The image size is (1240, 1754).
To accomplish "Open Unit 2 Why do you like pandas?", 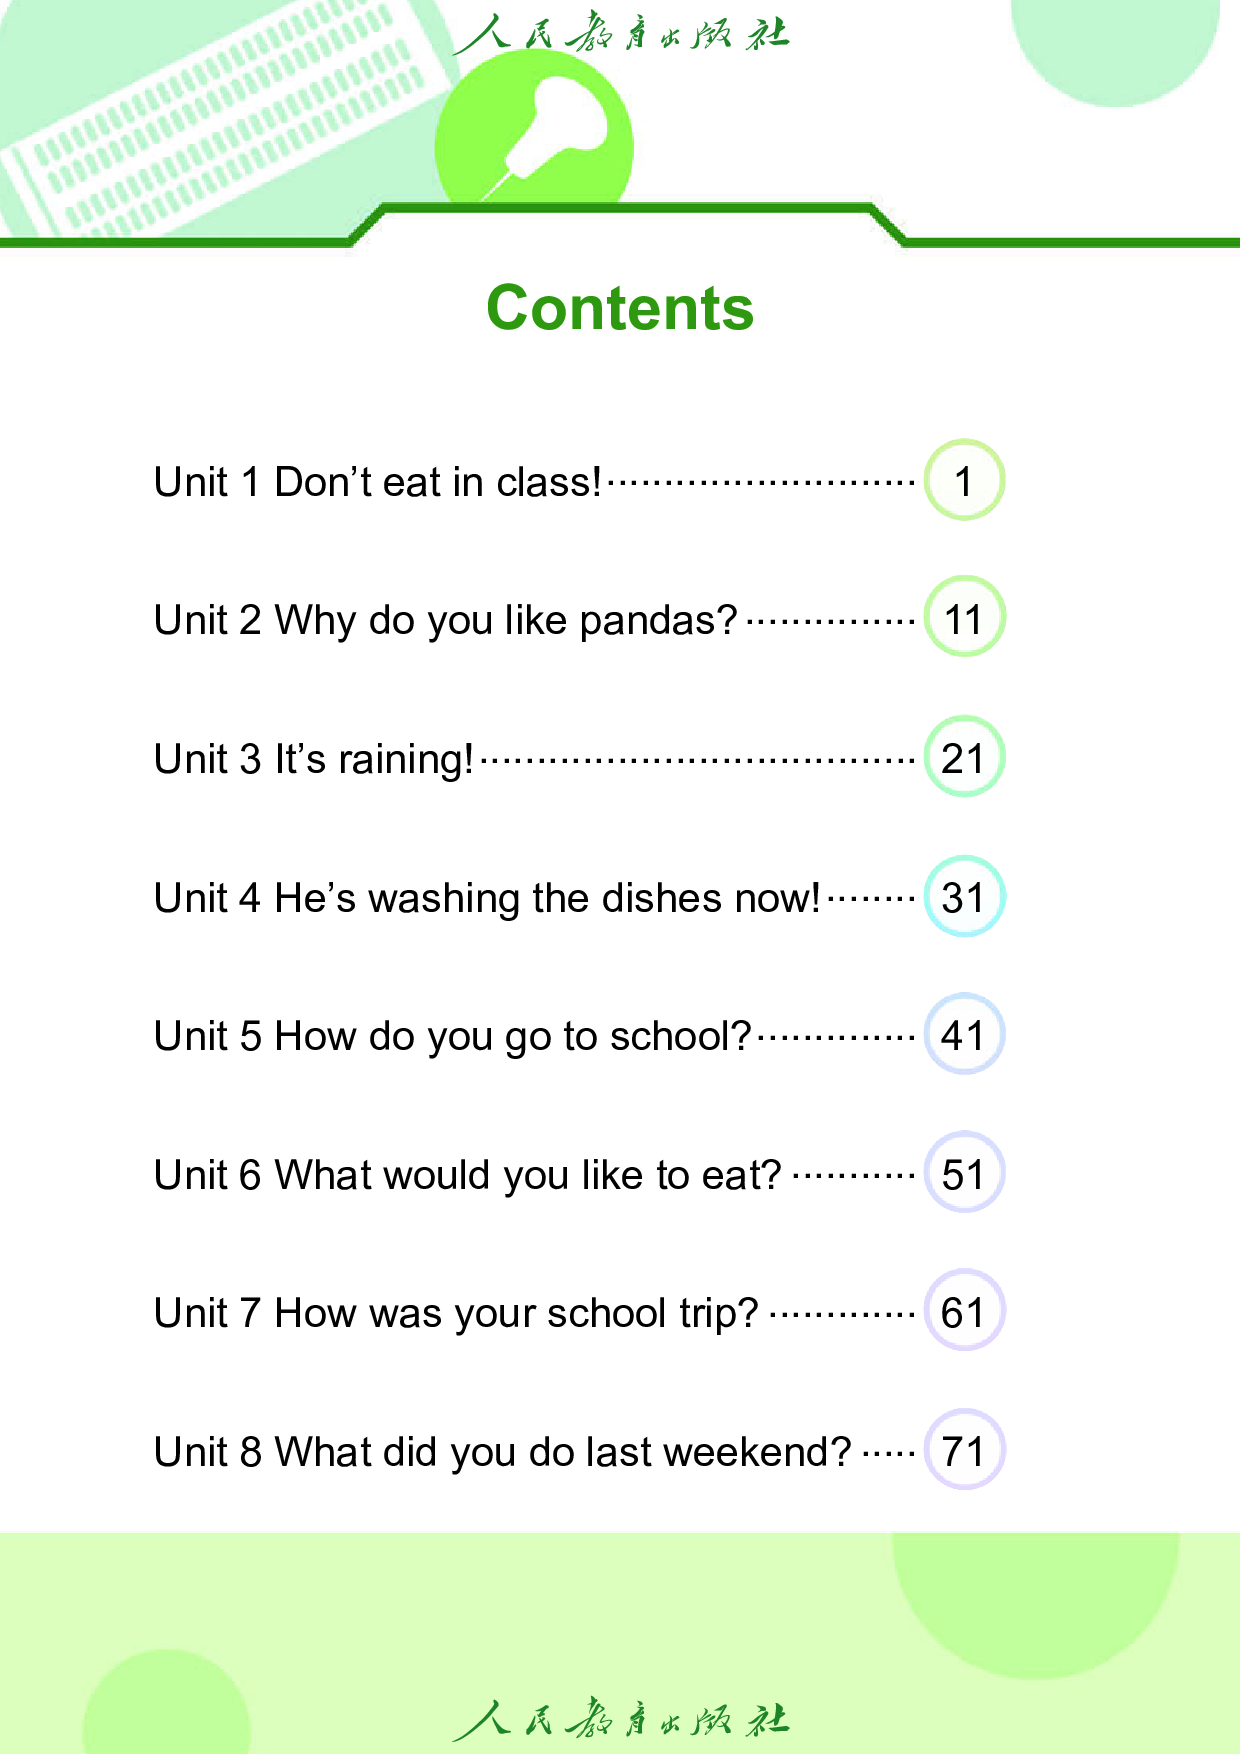I will click(446, 620).
